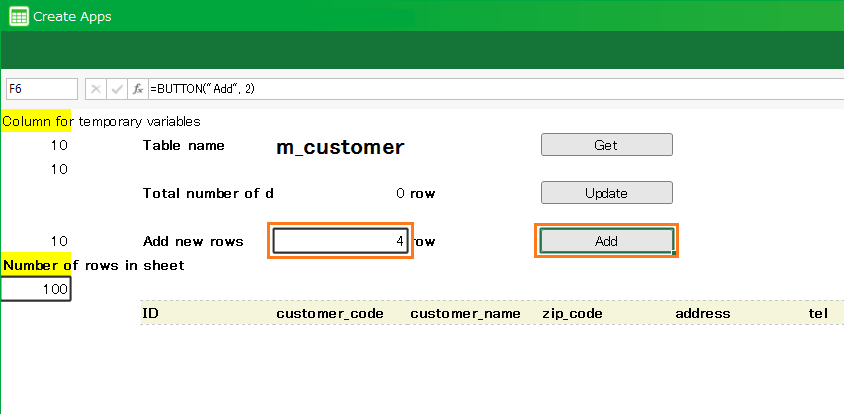
Task: Click the customer_name column header
Action: click(465, 314)
